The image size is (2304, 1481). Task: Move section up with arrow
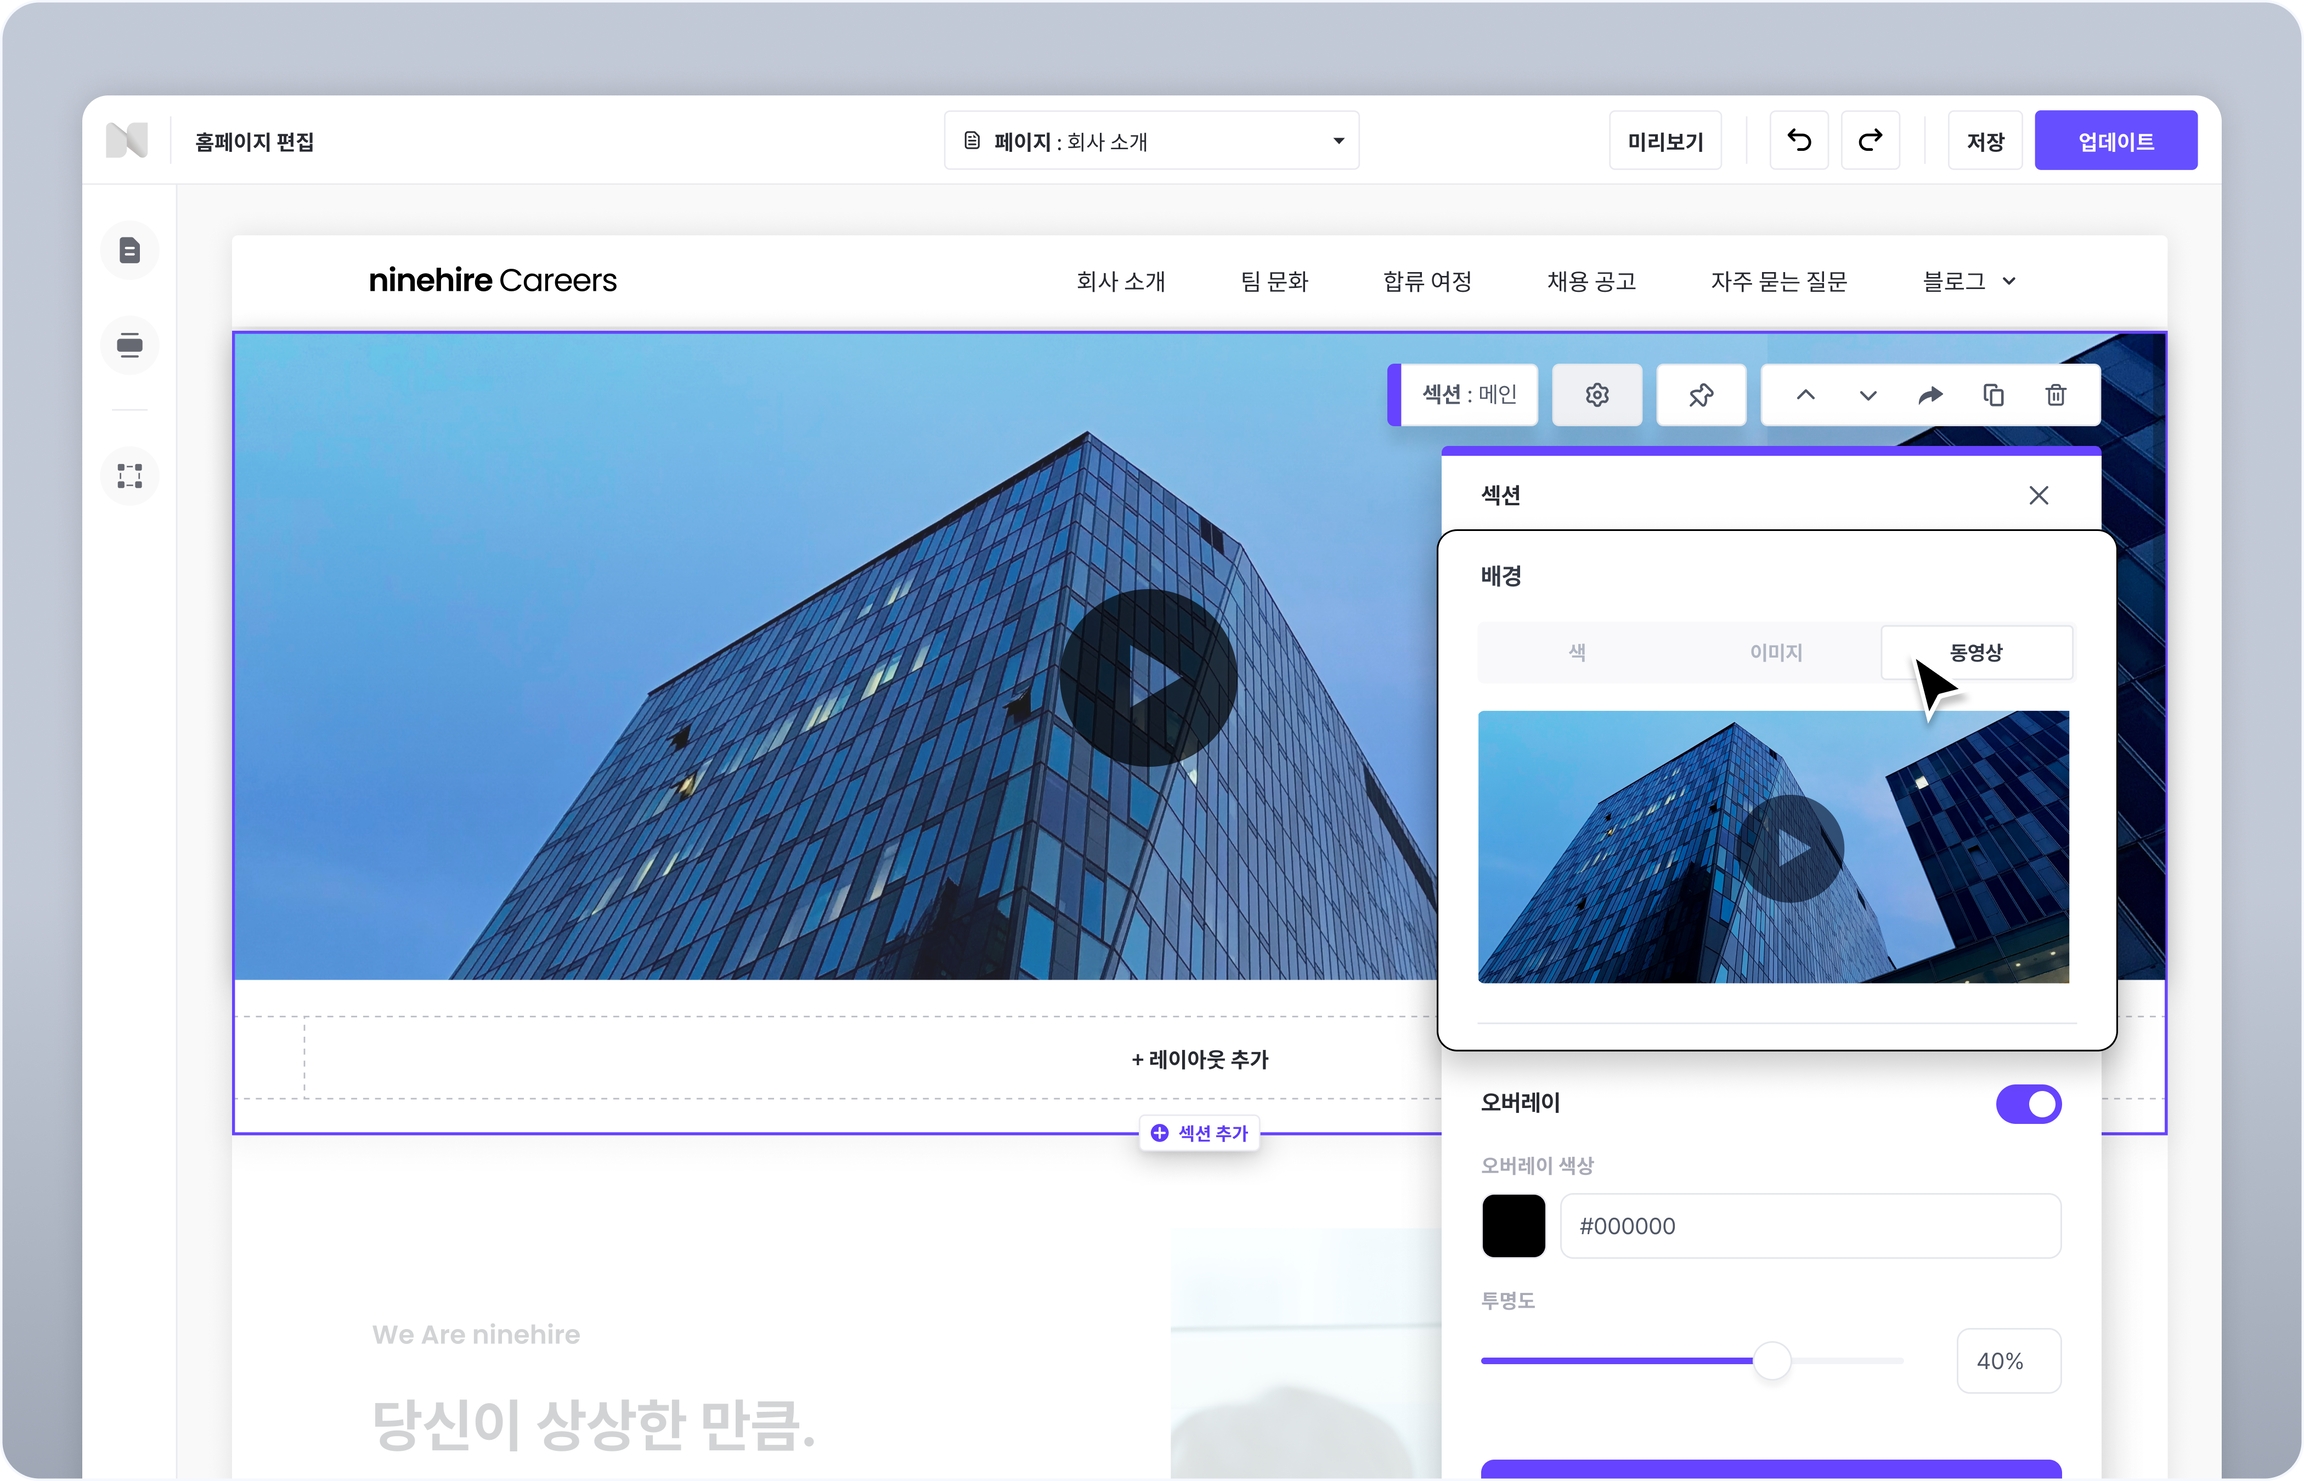point(1805,395)
